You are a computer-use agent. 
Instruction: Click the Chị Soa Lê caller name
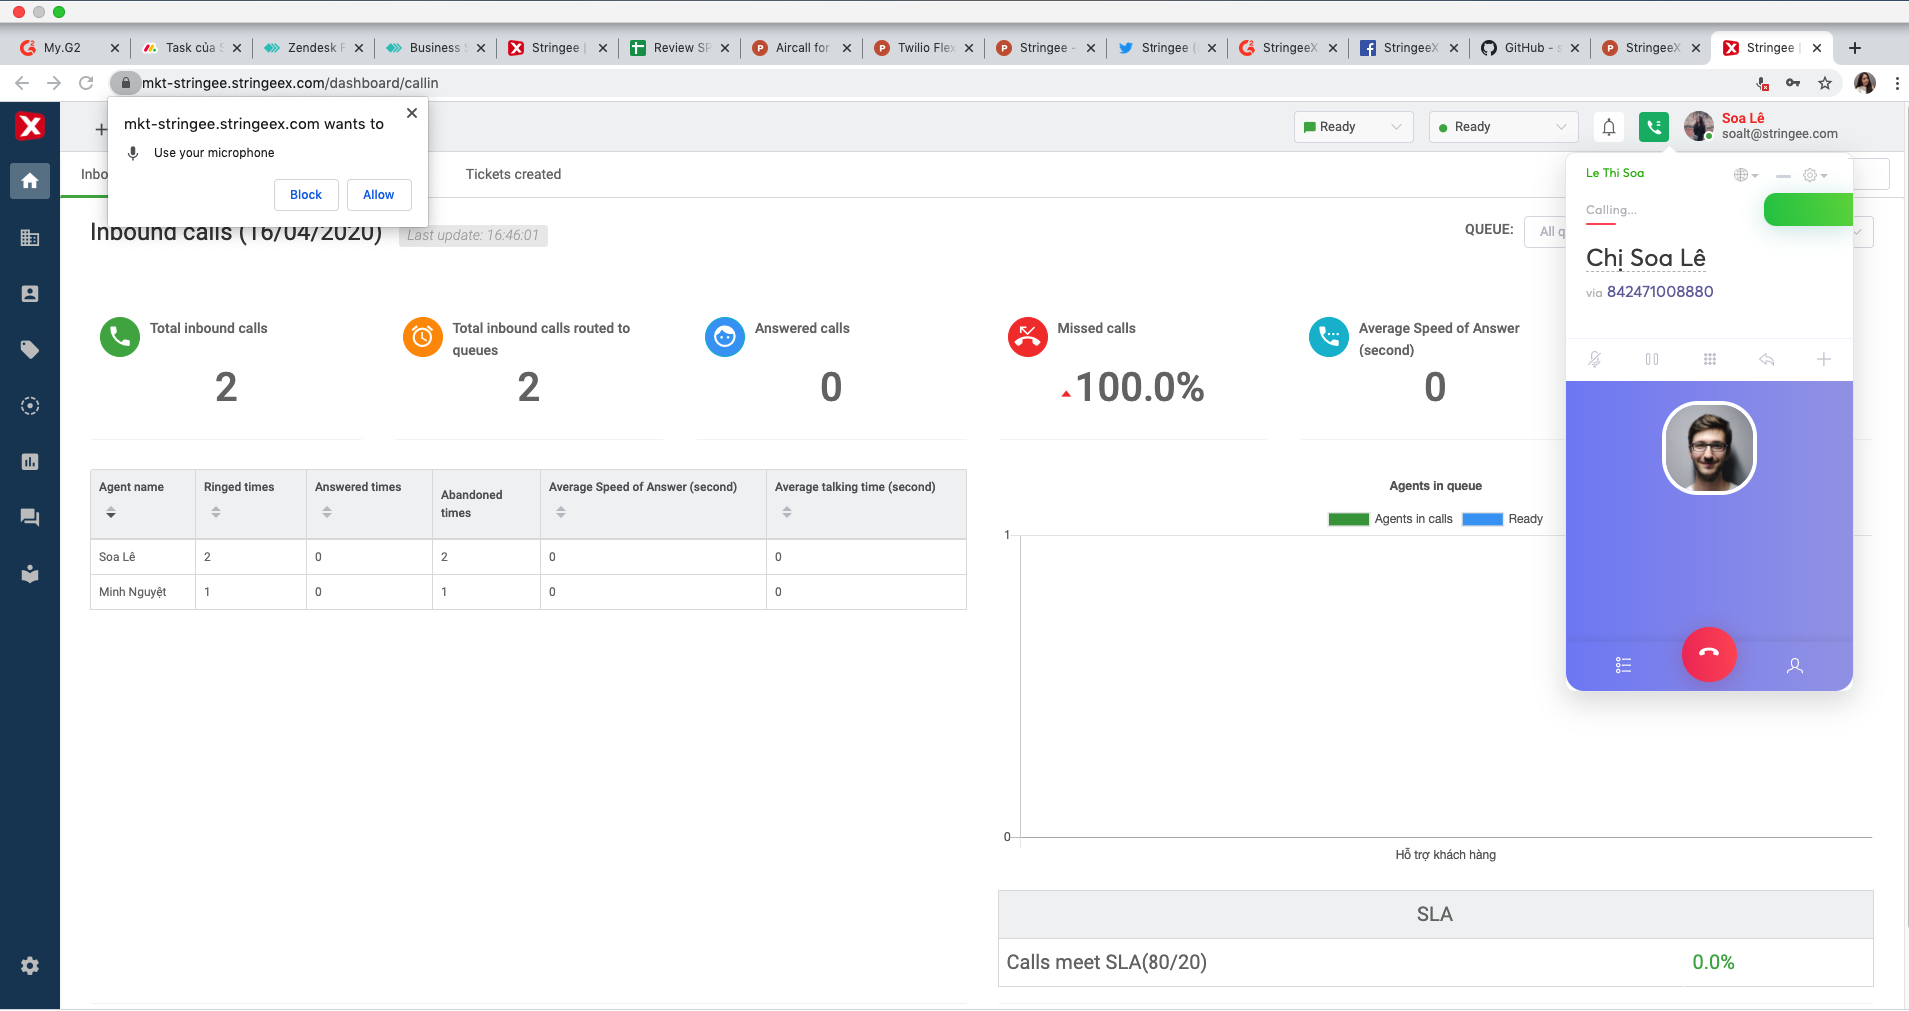click(1645, 258)
